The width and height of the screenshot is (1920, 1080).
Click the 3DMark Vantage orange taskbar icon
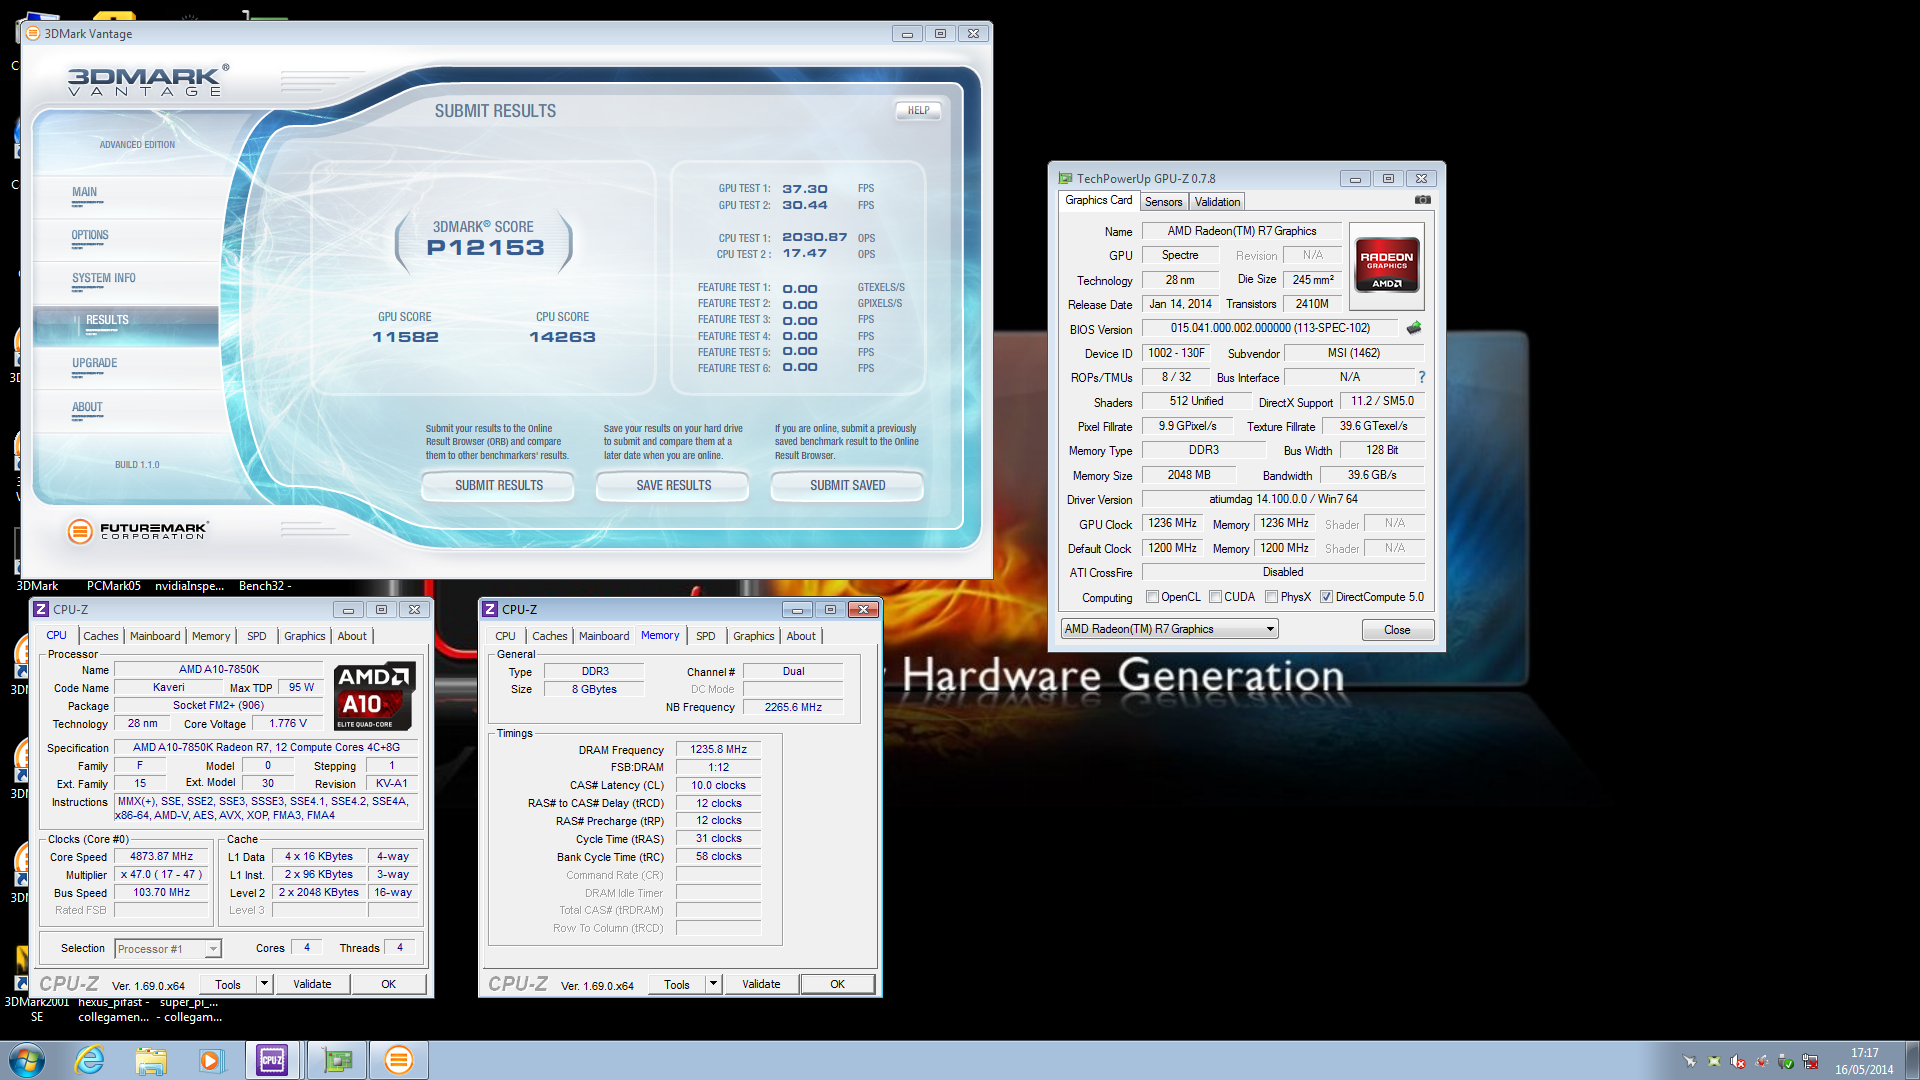(x=399, y=1060)
